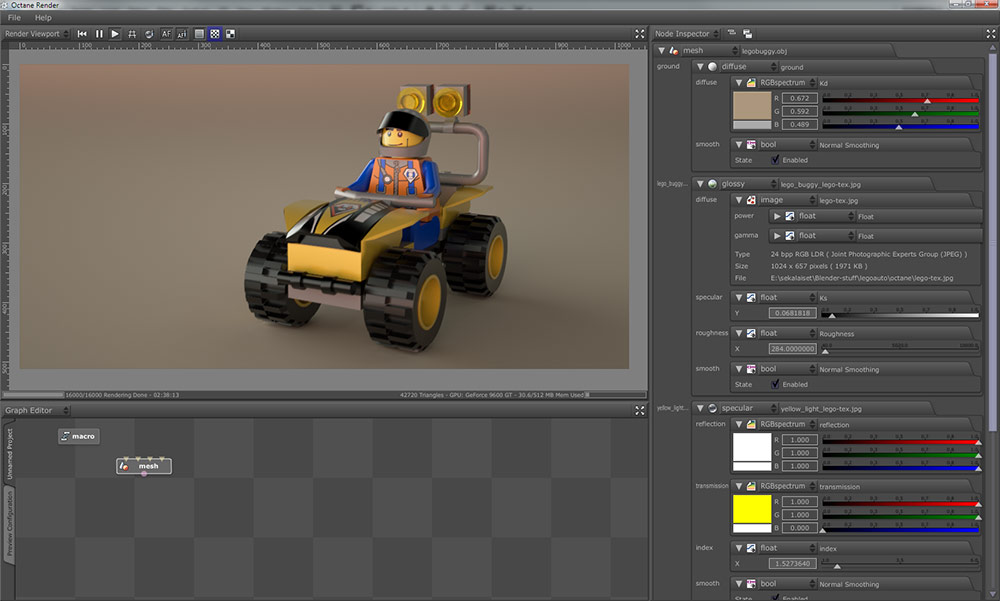Click the ground diffuse tan color swatch
The height and width of the screenshot is (601, 1000).
click(752, 106)
